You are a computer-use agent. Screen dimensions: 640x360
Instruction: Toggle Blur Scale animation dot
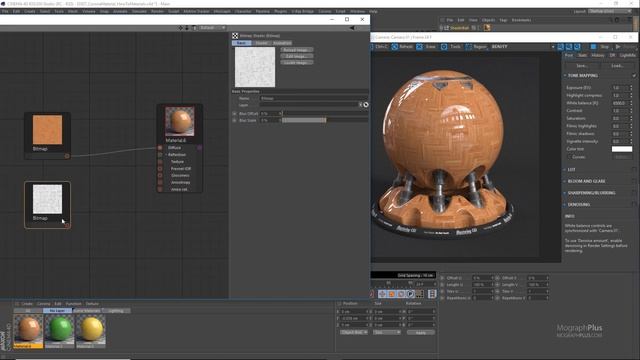click(235, 120)
